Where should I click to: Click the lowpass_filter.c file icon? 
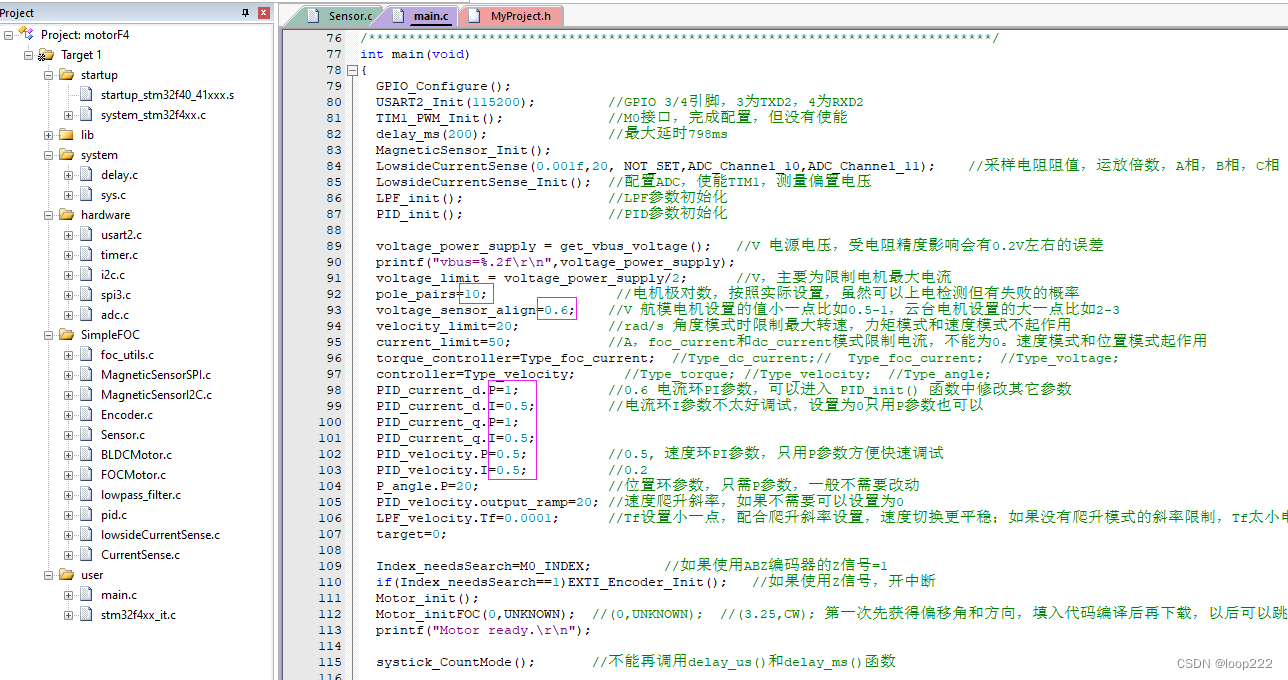coord(87,495)
